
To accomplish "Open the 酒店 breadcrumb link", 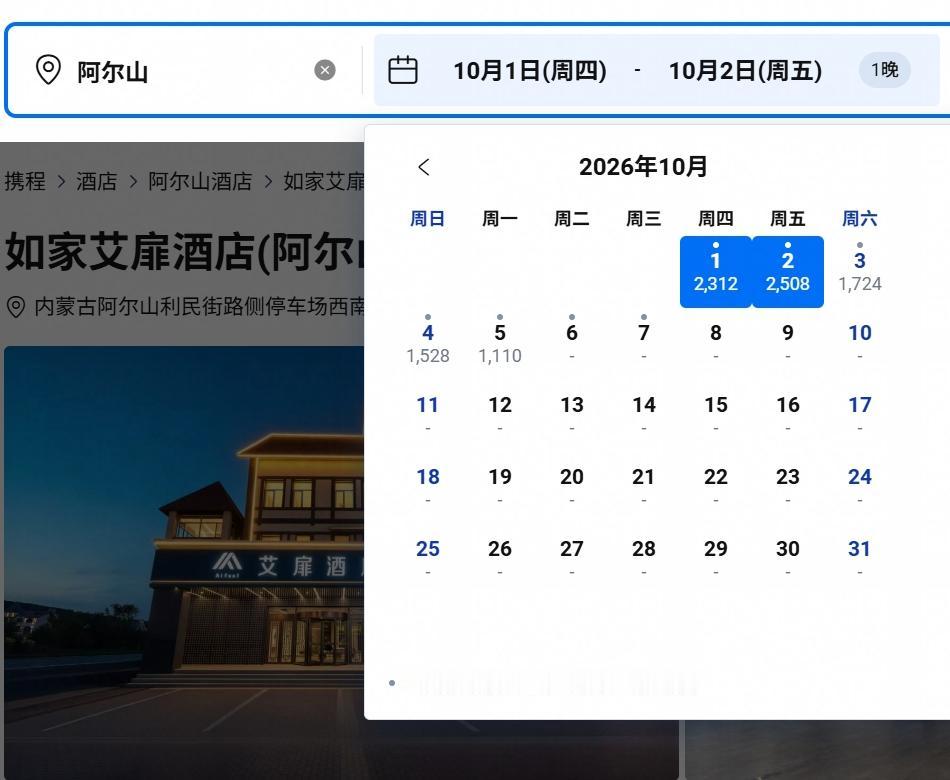I will click(96, 181).
